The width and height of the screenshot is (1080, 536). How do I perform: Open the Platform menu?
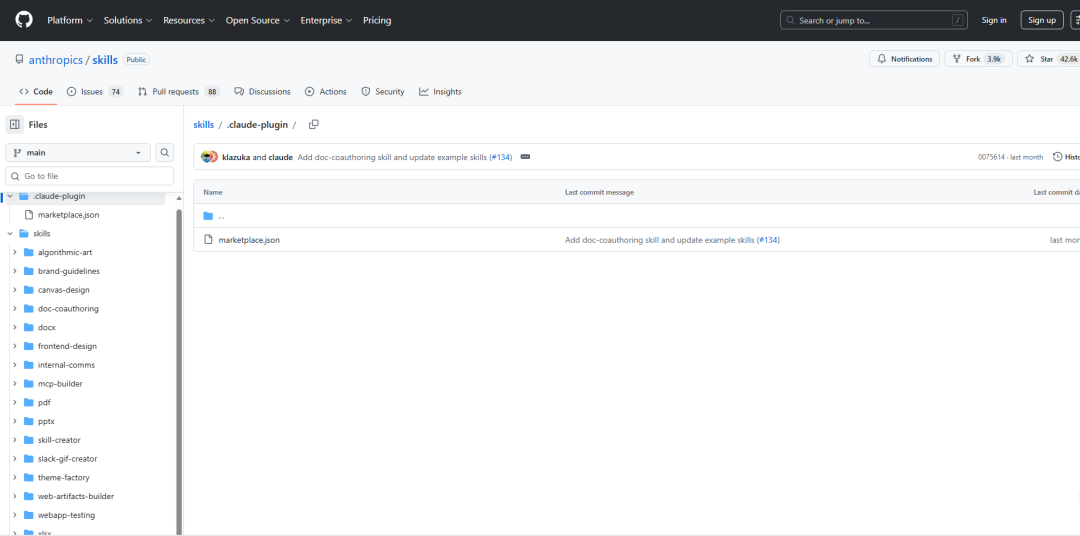70,20
